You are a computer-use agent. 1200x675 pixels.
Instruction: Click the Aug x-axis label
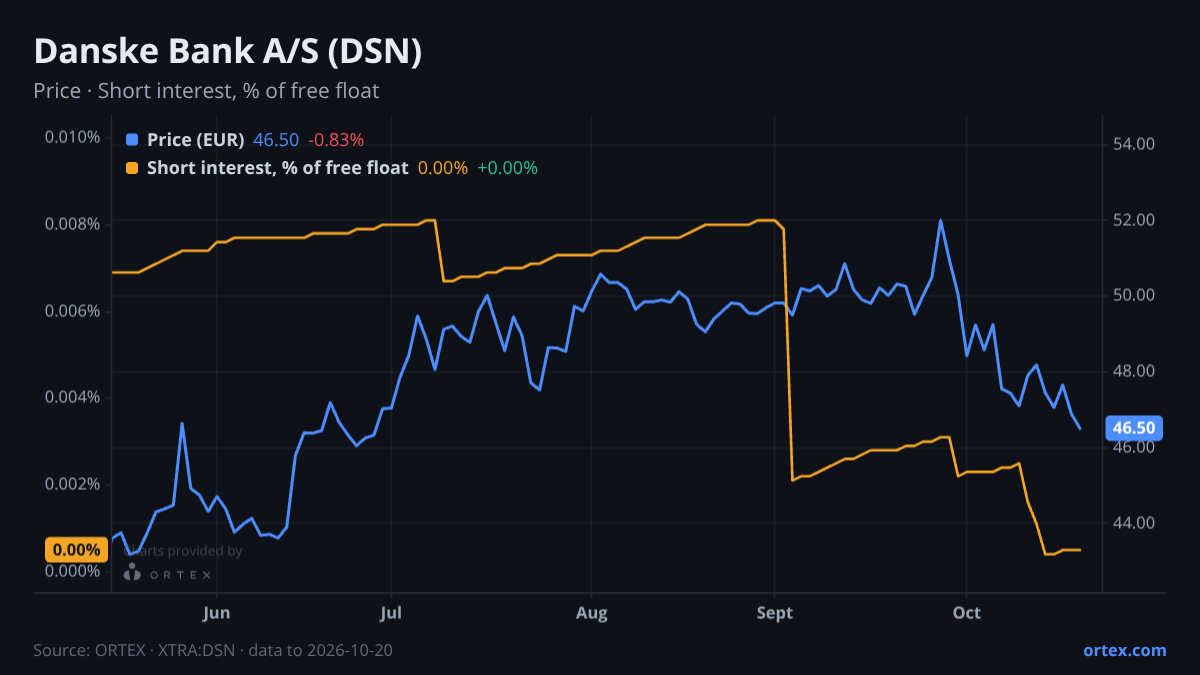[592, 612]
